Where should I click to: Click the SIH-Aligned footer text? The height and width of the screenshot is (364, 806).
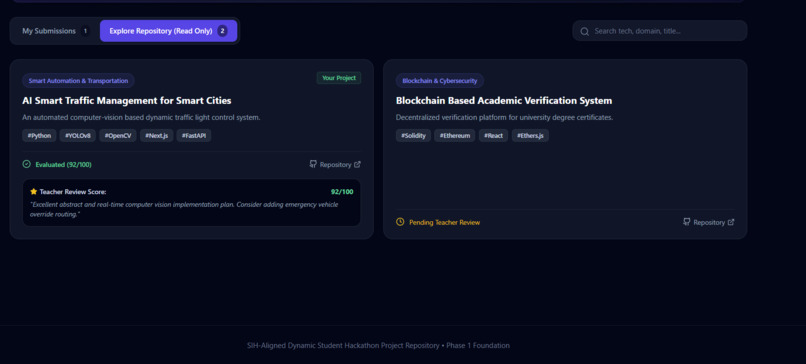point(378,345)
